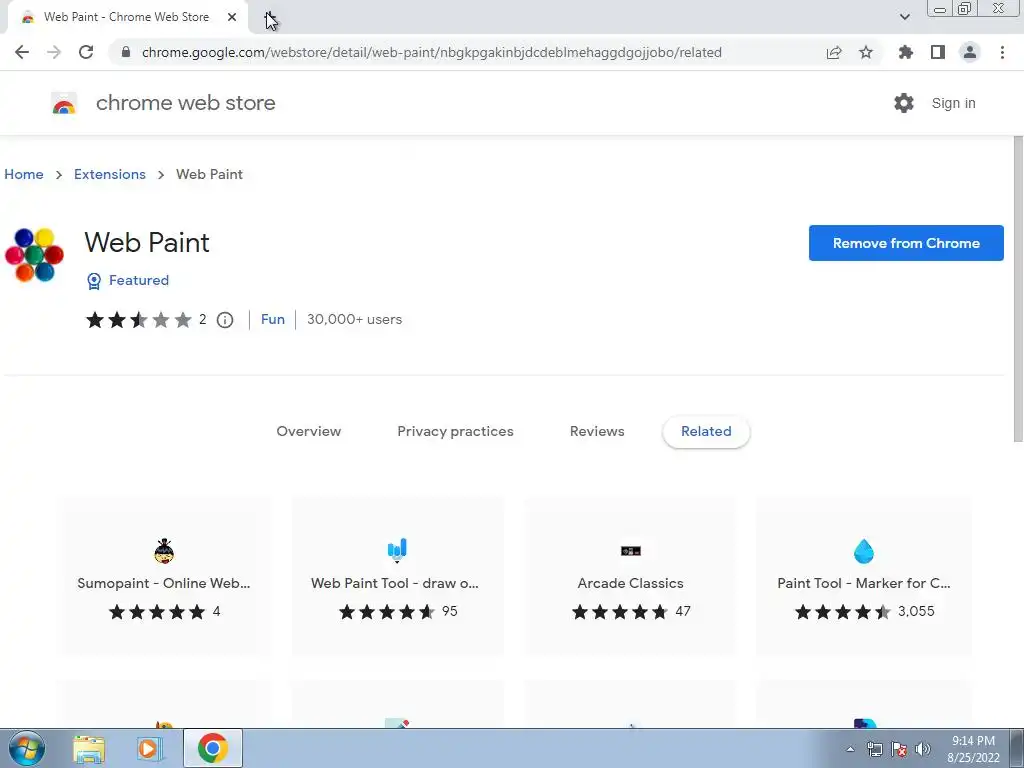Open a new browser tab
This screenshot has height=768, width=1024.
click(x=270, y=18)
